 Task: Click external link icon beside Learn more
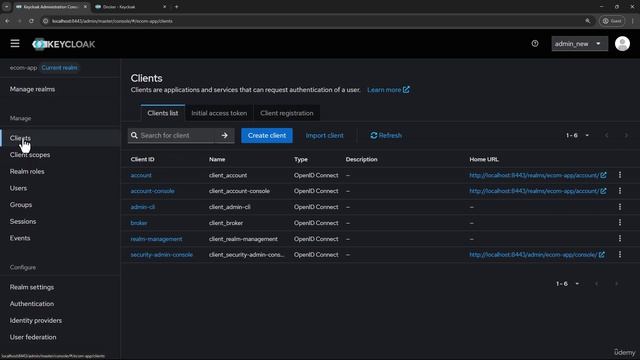[406, 89]
